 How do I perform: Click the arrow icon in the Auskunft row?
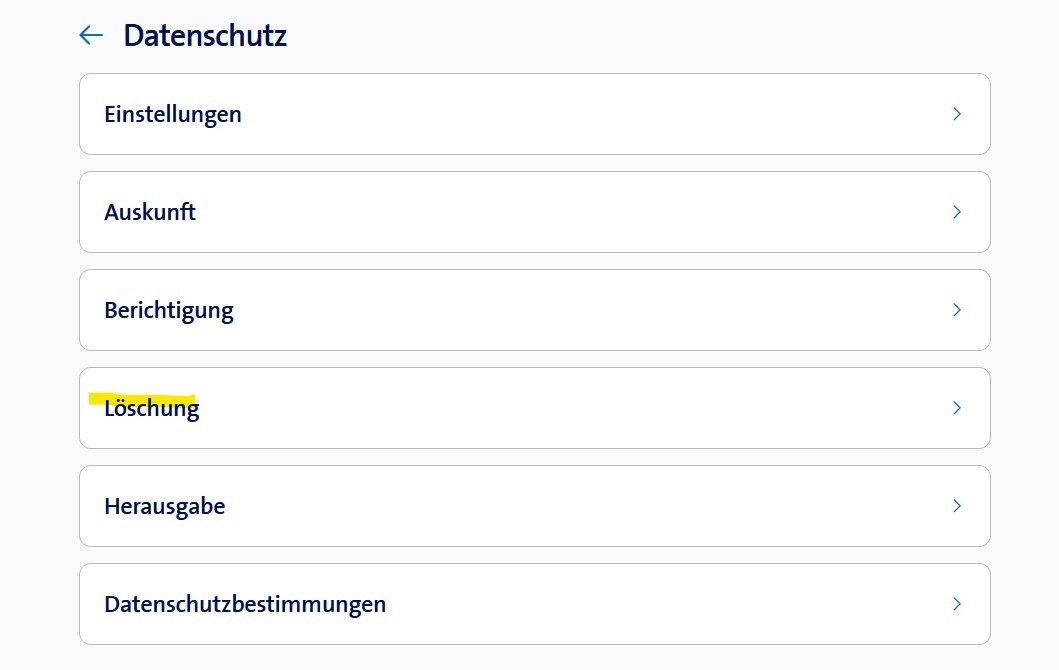957,212
